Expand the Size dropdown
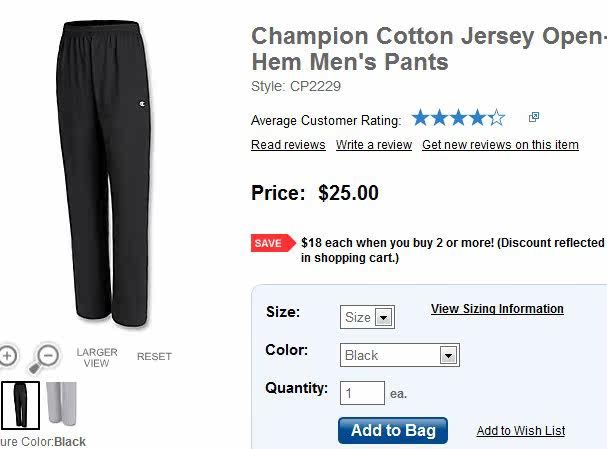 point(367,317)
